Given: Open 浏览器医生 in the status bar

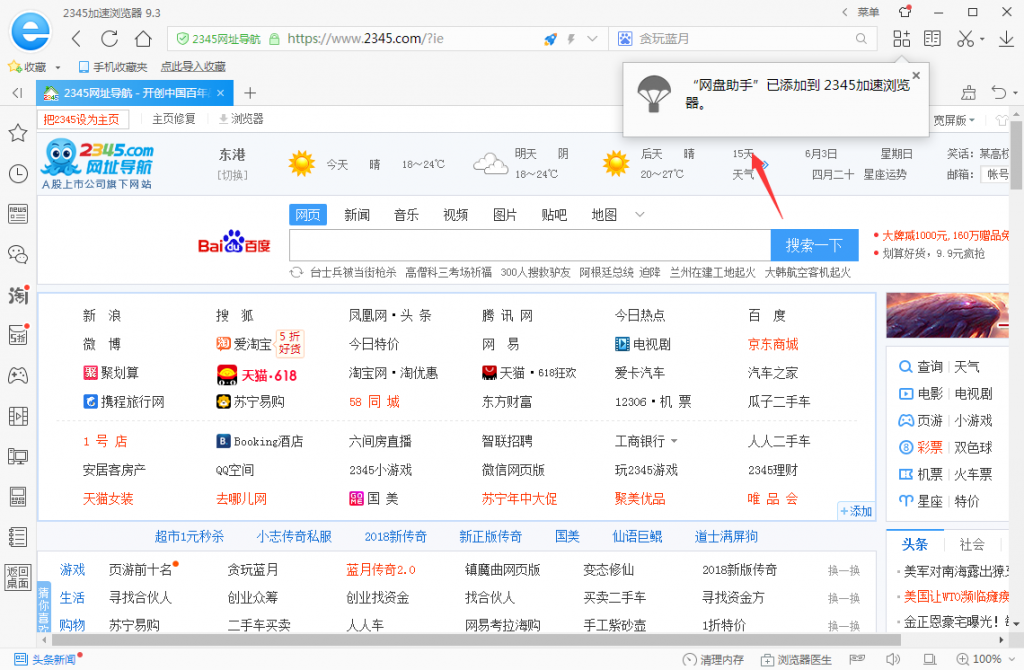Looking at the screenshot, I should tap(796, 660).
